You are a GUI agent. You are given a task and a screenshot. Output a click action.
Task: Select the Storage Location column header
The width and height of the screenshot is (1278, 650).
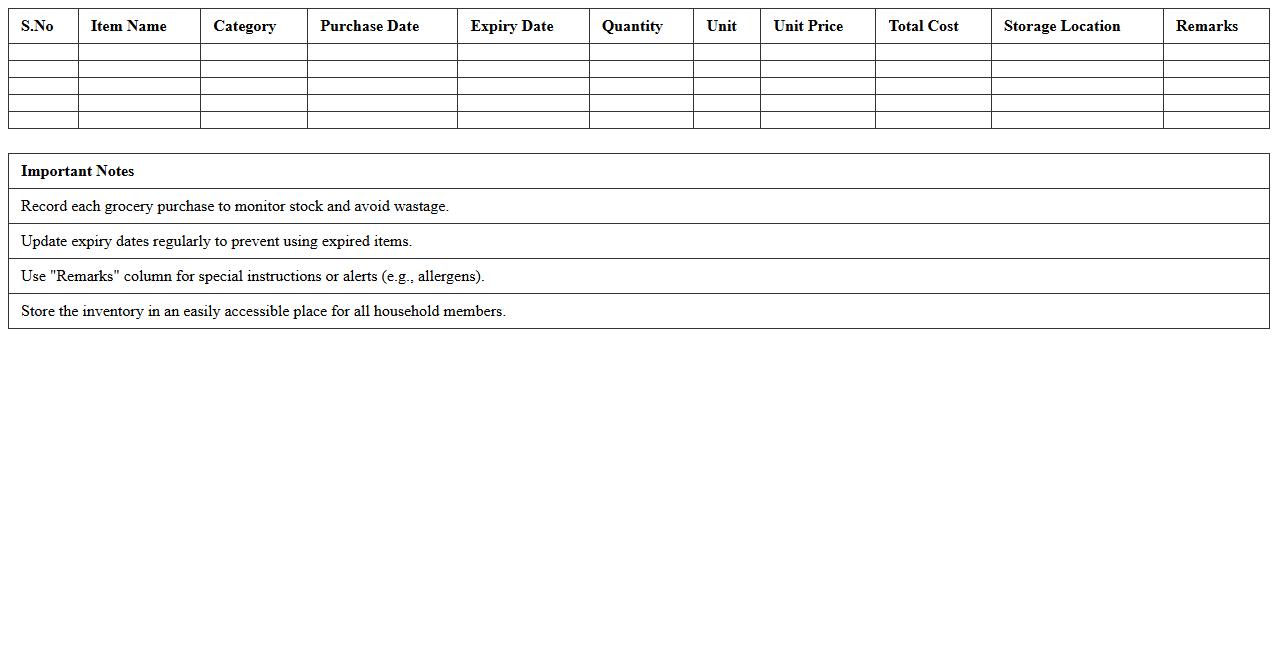[x=1061, y=26]
